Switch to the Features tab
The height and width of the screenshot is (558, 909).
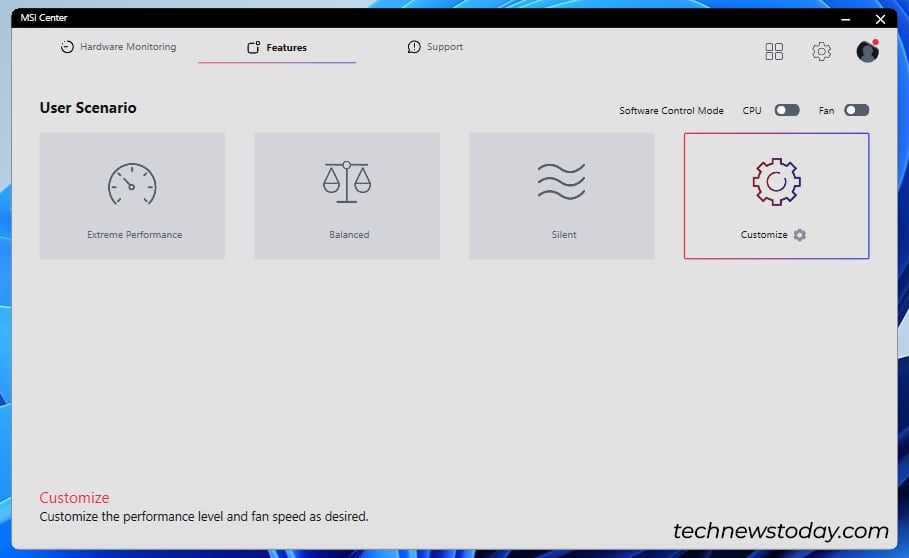pyautogui.click(x=277, y=48)
